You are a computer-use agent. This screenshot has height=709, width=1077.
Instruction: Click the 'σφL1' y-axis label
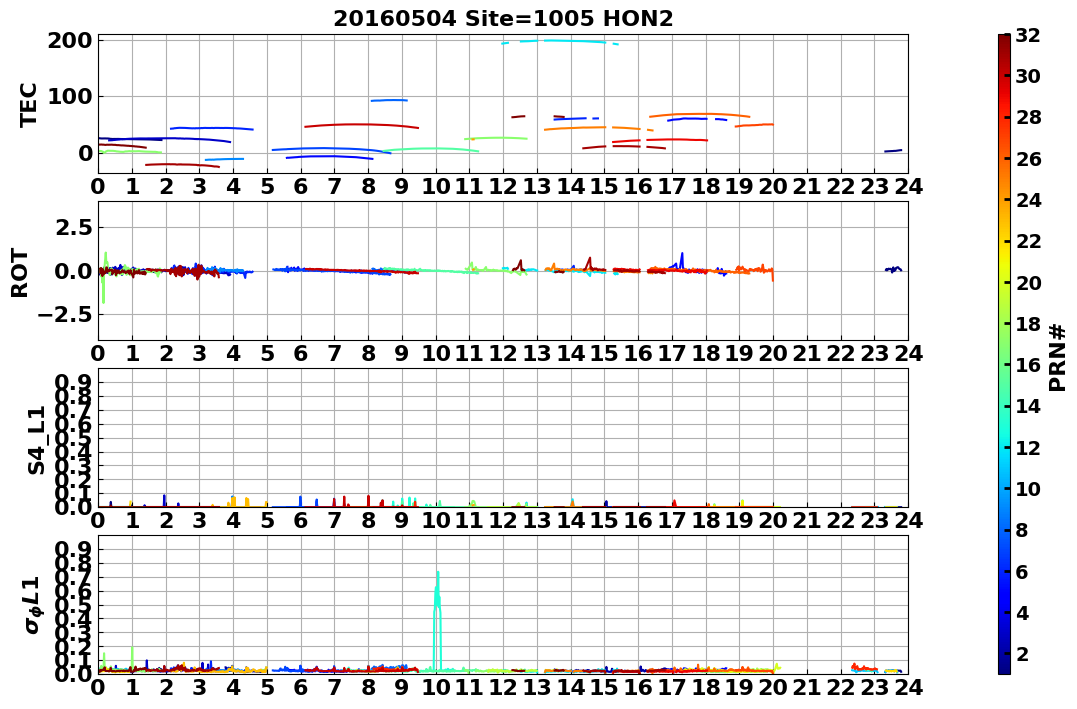point(32,605)
